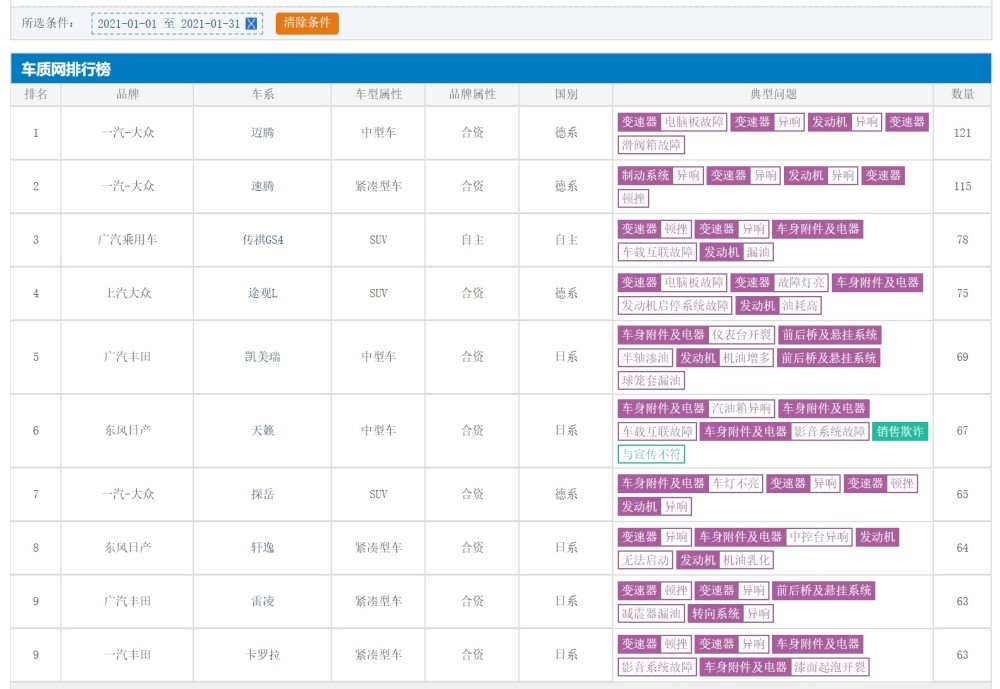Click the 机油乳化 problem tag
1000x689 pixels.
[x=746, y=560]
